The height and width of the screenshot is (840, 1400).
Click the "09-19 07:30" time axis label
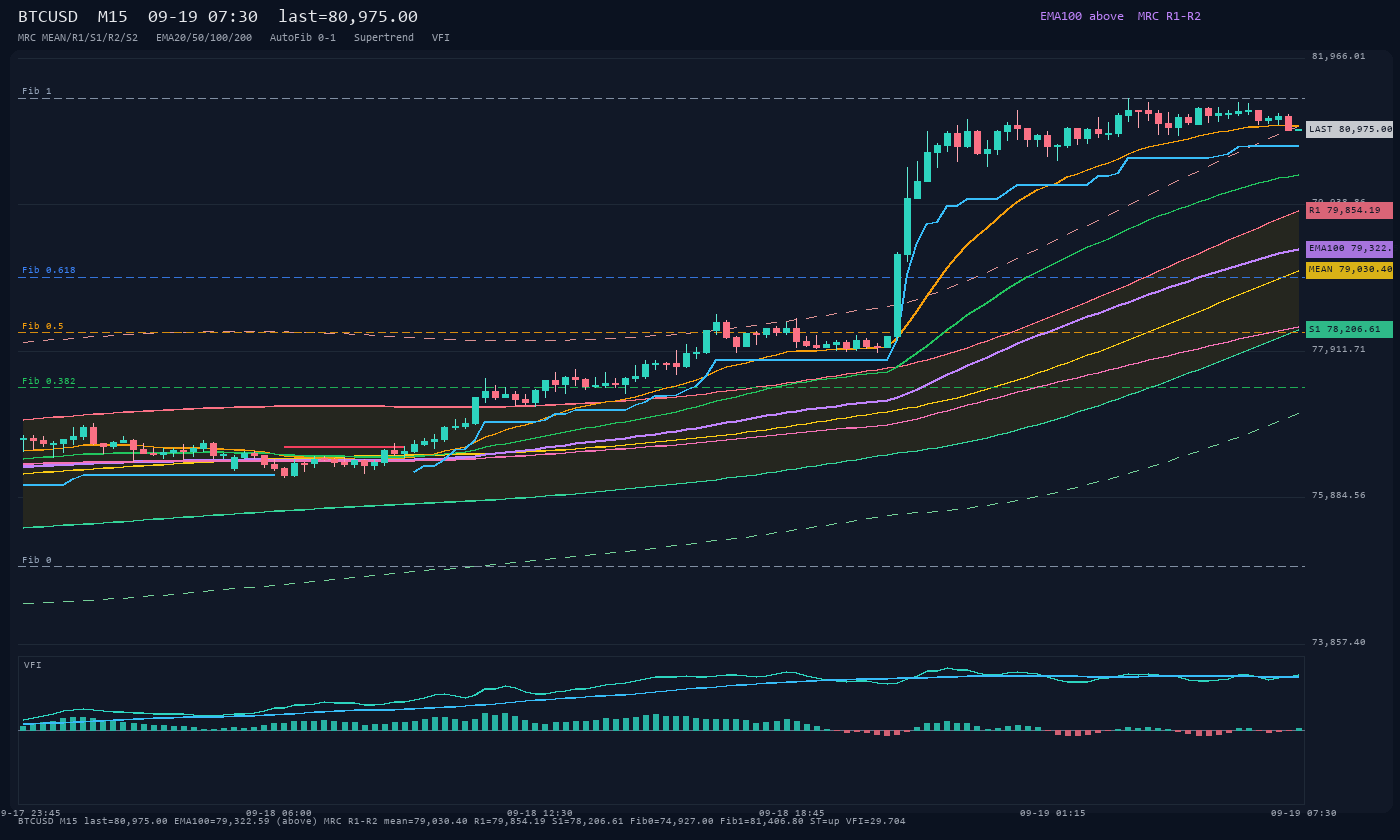pyautogui.click(x=1304, y=813)
